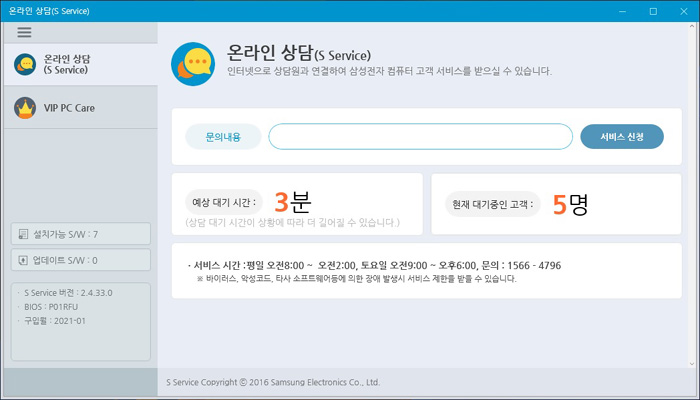The image size is (700, 400).
Task: Click the header description about 삼성전자 service
Action: click(x=389, y=71)
